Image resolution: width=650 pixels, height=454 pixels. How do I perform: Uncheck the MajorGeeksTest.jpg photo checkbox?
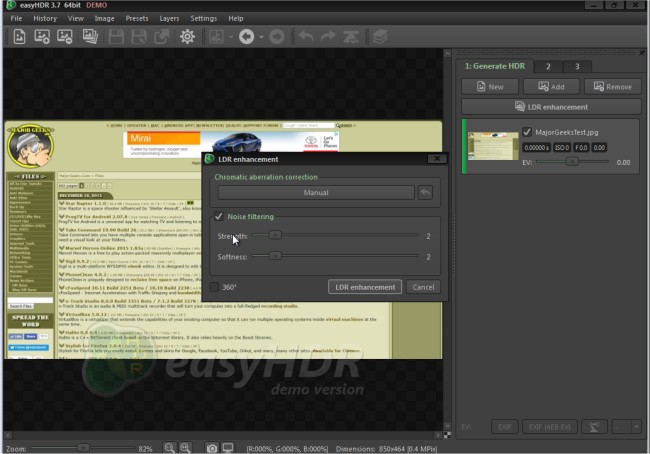coord(527,131)
